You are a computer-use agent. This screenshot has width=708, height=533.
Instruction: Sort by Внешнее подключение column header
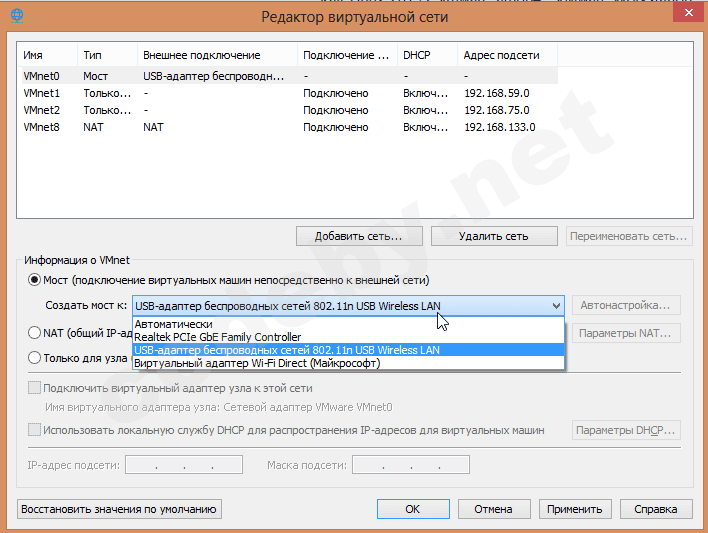pyautogui.click(x=217, y=55)
